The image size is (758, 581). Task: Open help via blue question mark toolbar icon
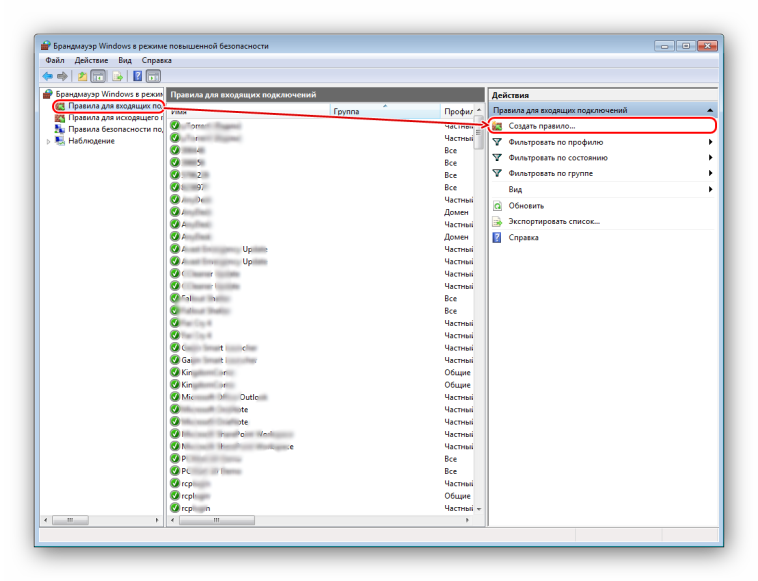point(138,76)
